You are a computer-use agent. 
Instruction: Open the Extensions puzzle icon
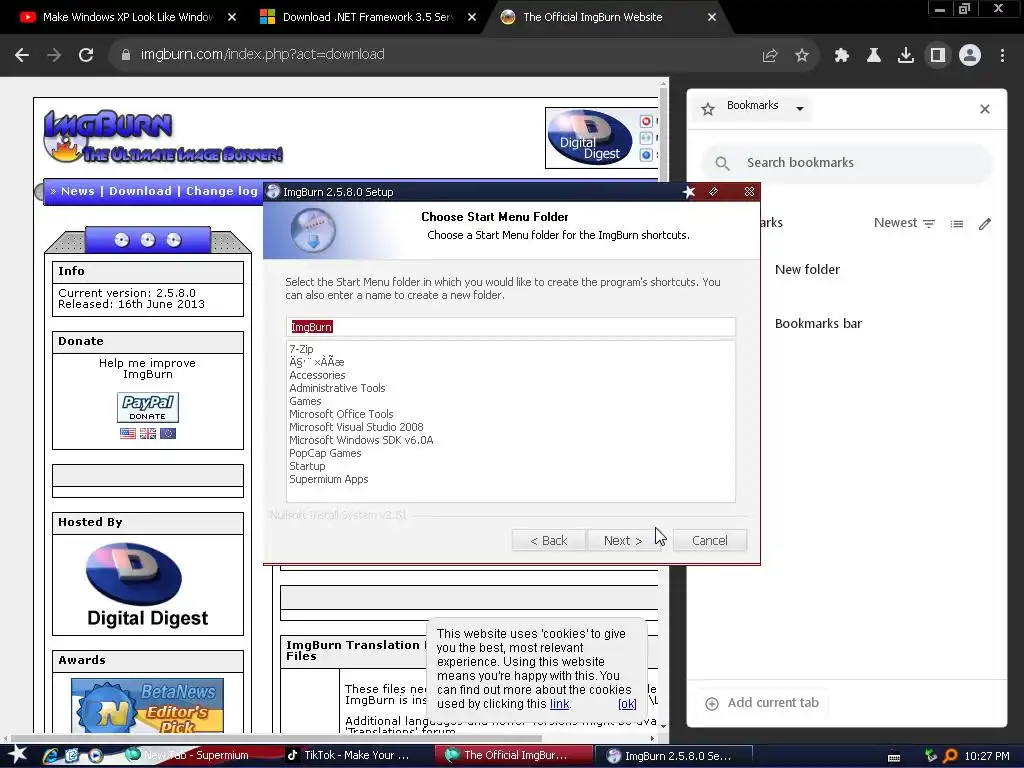[842, 56]
